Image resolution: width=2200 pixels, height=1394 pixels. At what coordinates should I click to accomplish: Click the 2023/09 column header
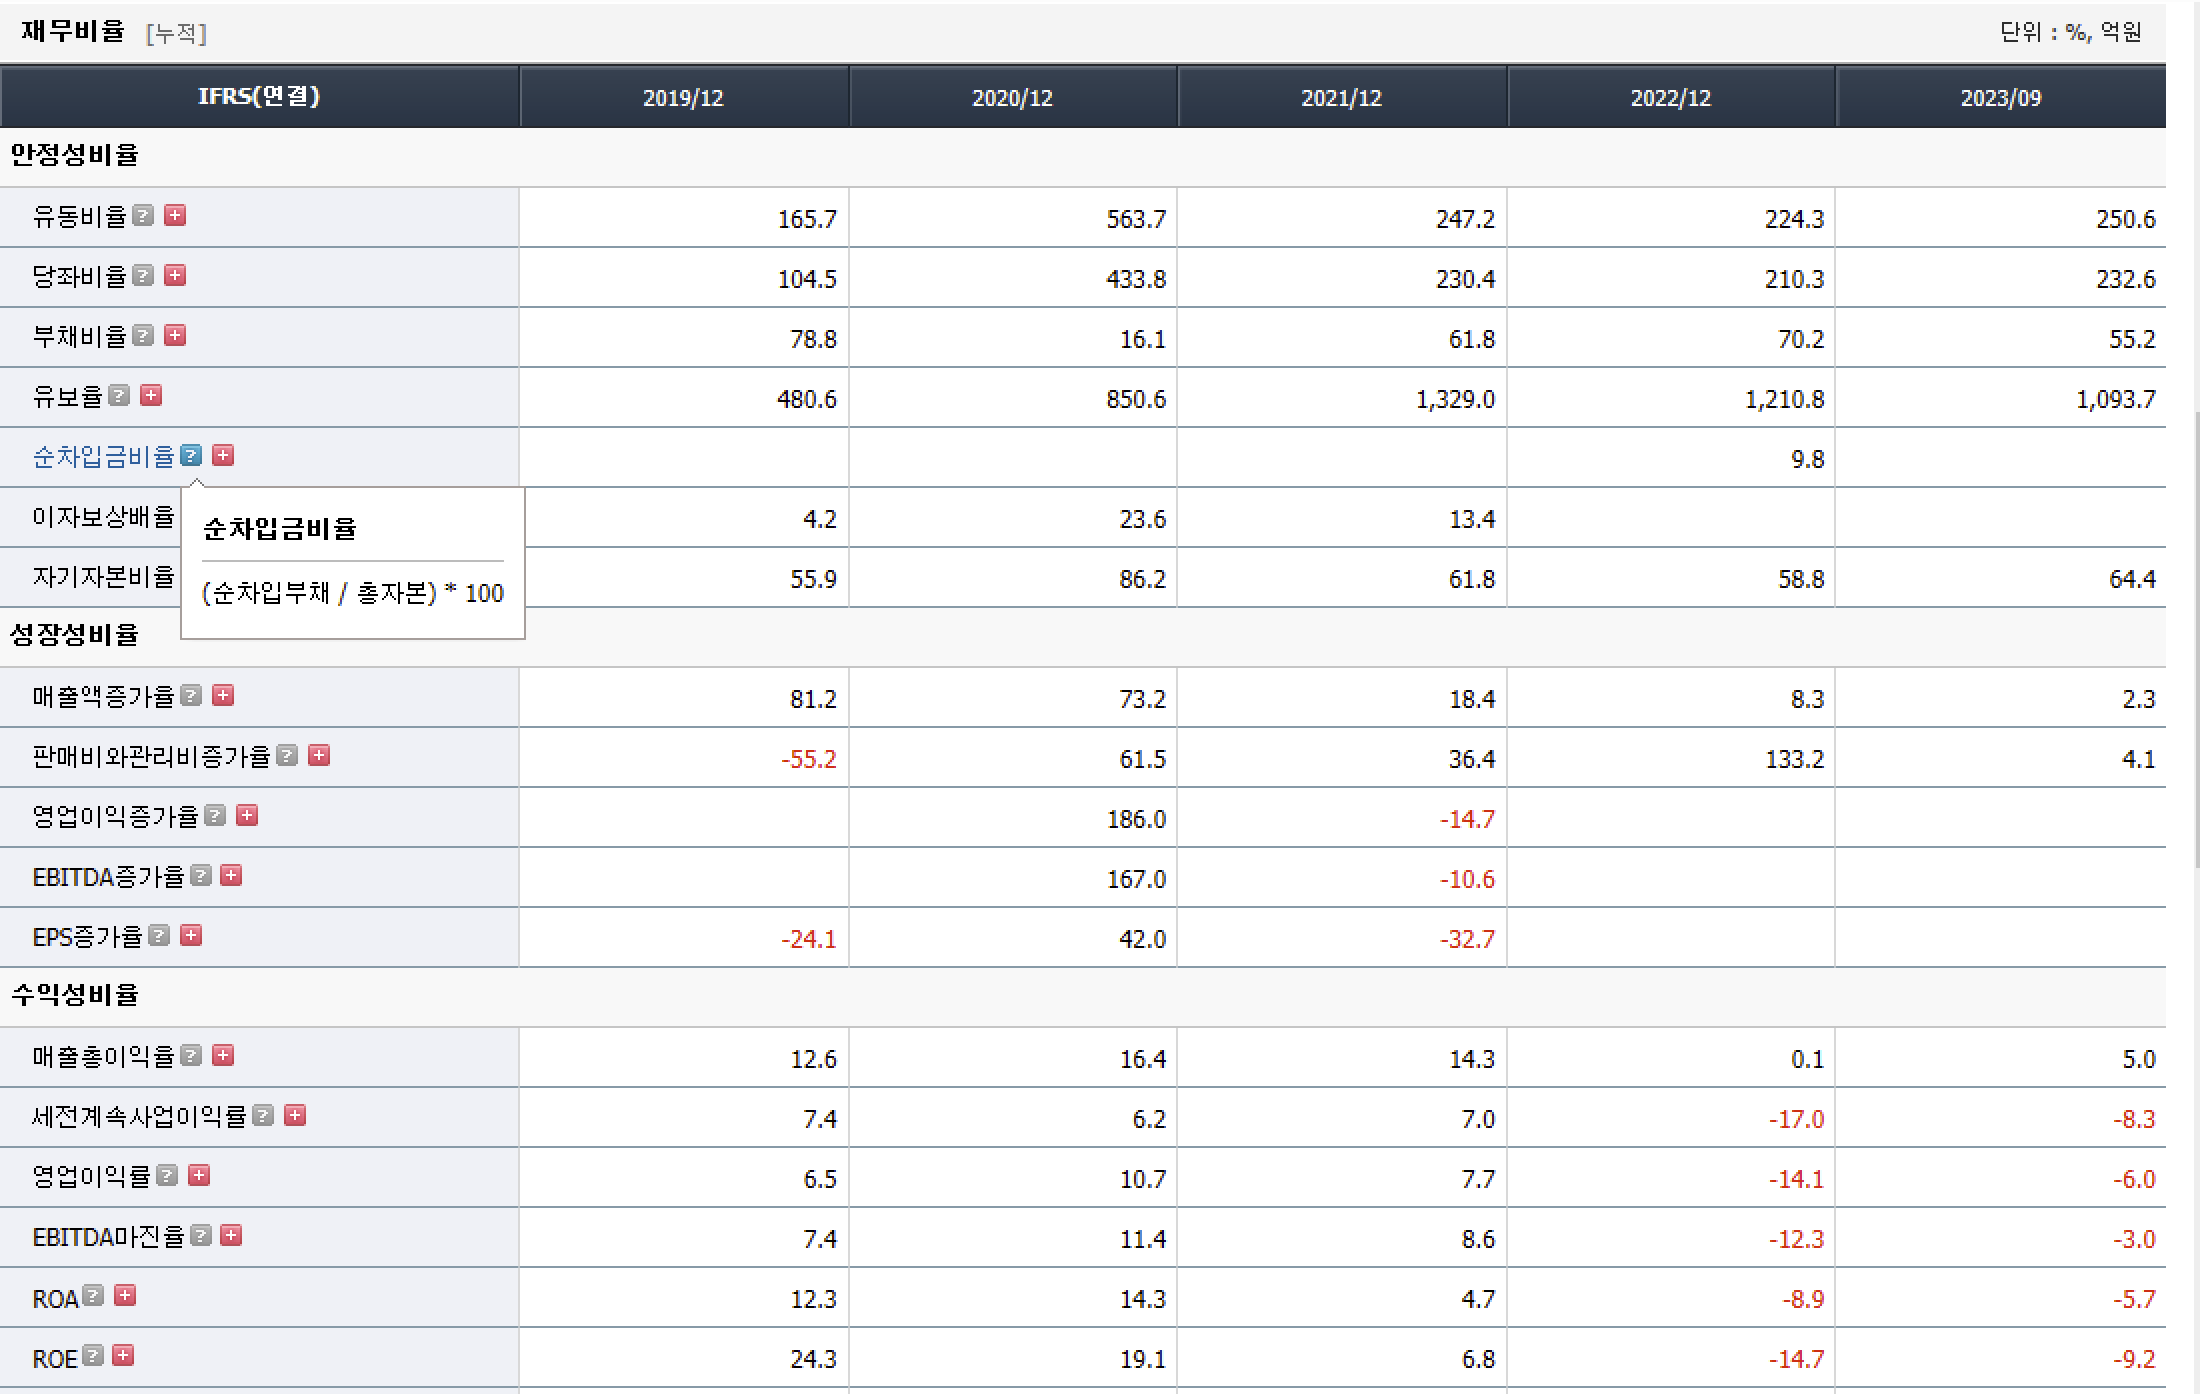2000,98
